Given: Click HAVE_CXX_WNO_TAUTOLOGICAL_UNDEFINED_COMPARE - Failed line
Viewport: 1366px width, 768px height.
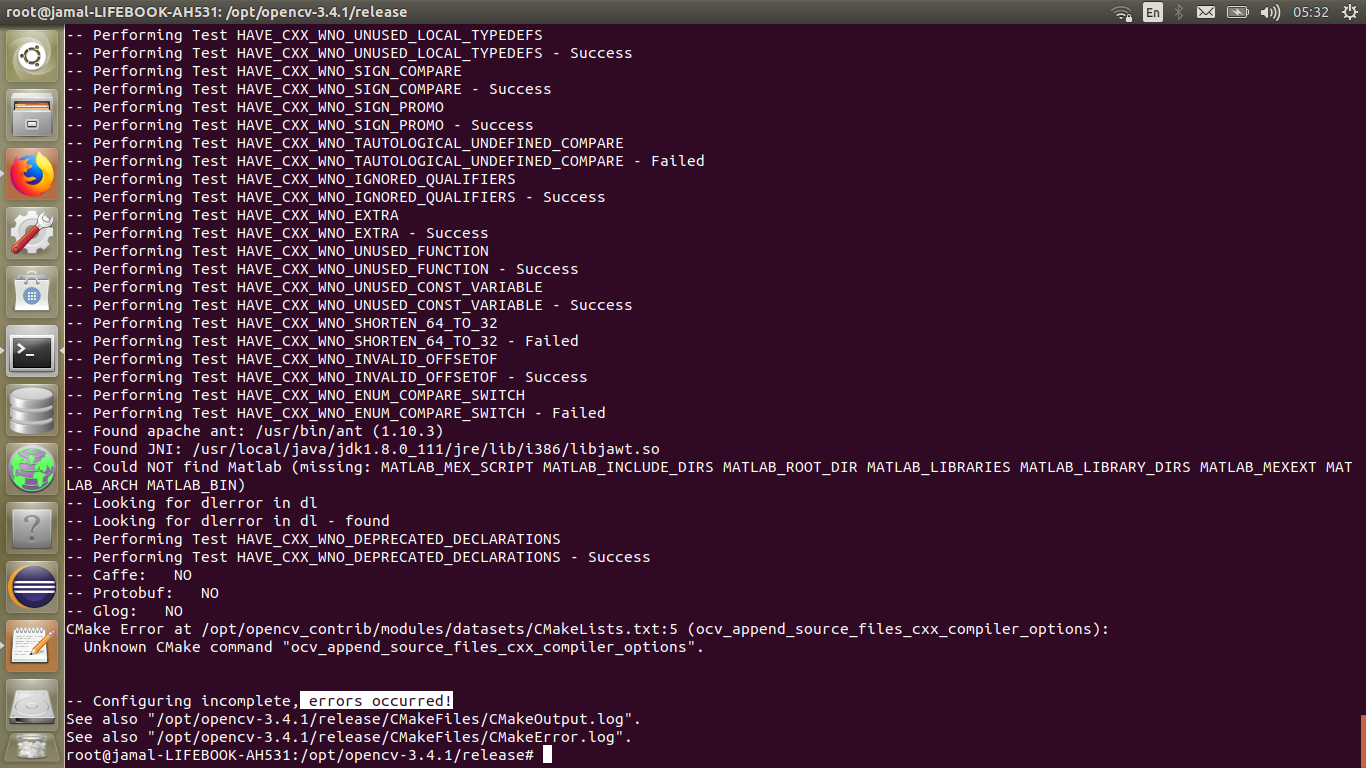Looking at the screenshot, I should click(385, 161).
